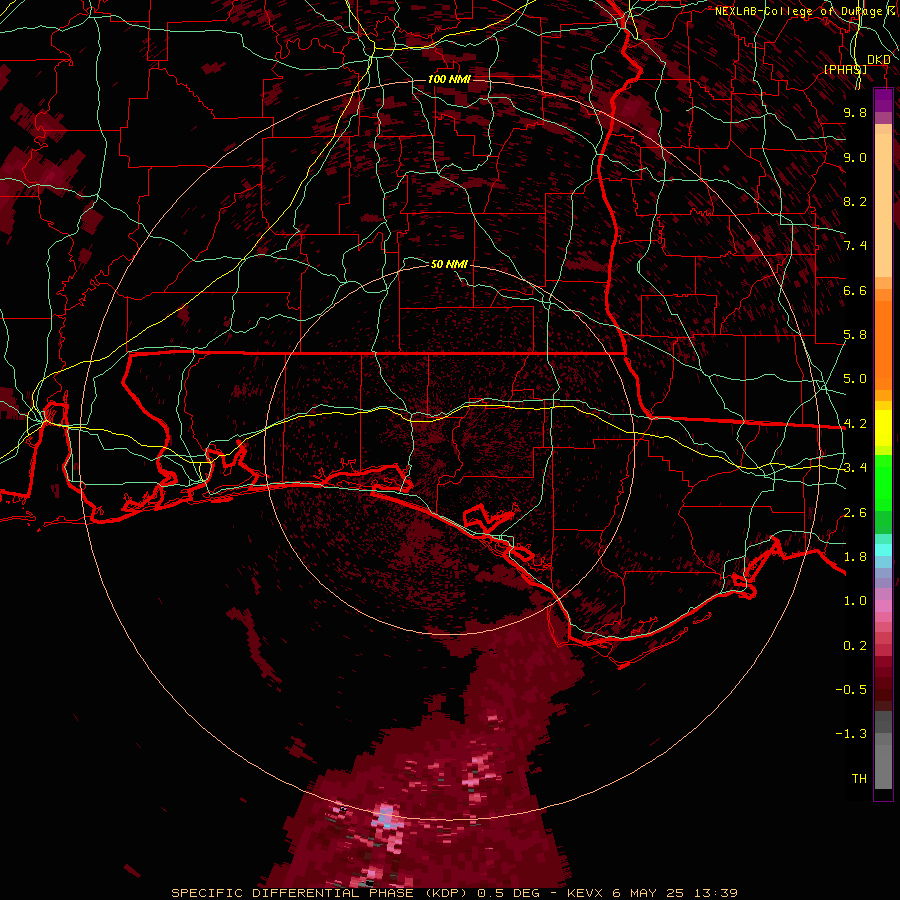The width and height of the screenshot is (900, 900).
Task: Select the 7.4 legend value
Action: point(855,246)
